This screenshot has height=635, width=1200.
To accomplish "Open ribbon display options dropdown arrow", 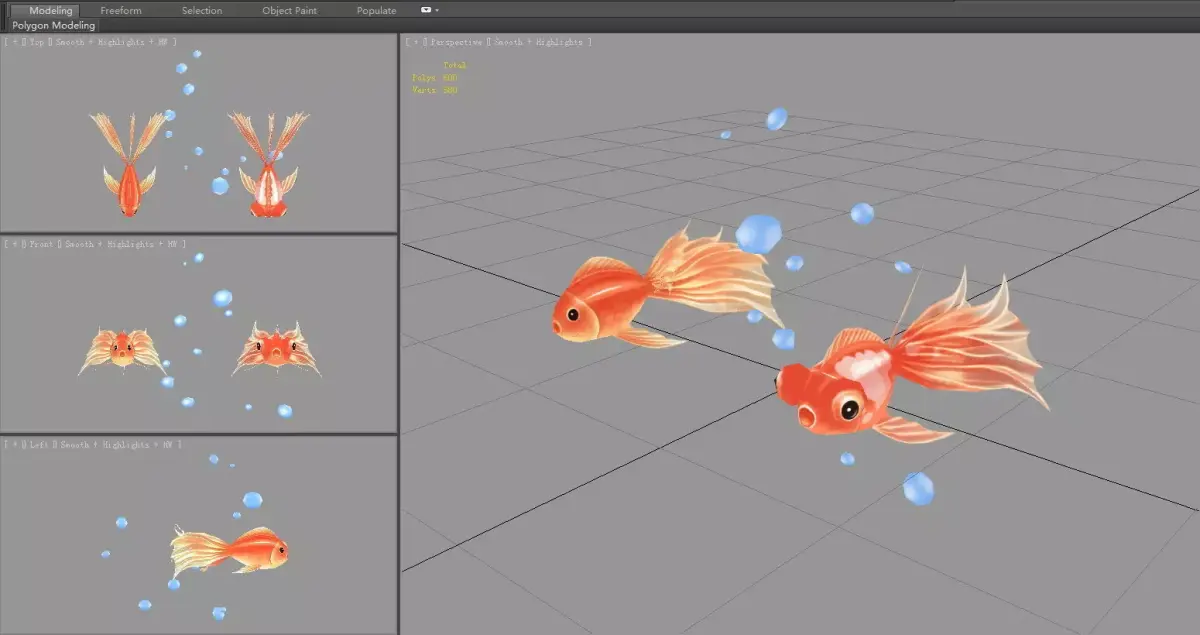I will [437, 10].
